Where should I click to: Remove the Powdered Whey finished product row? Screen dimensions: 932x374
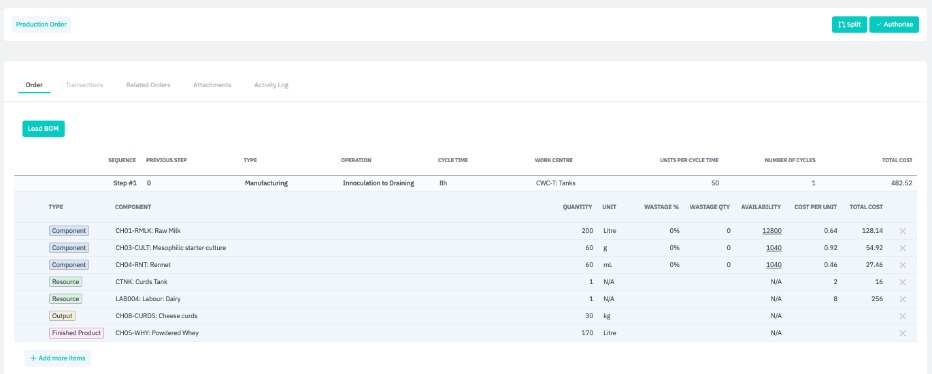tap(902, 333)
